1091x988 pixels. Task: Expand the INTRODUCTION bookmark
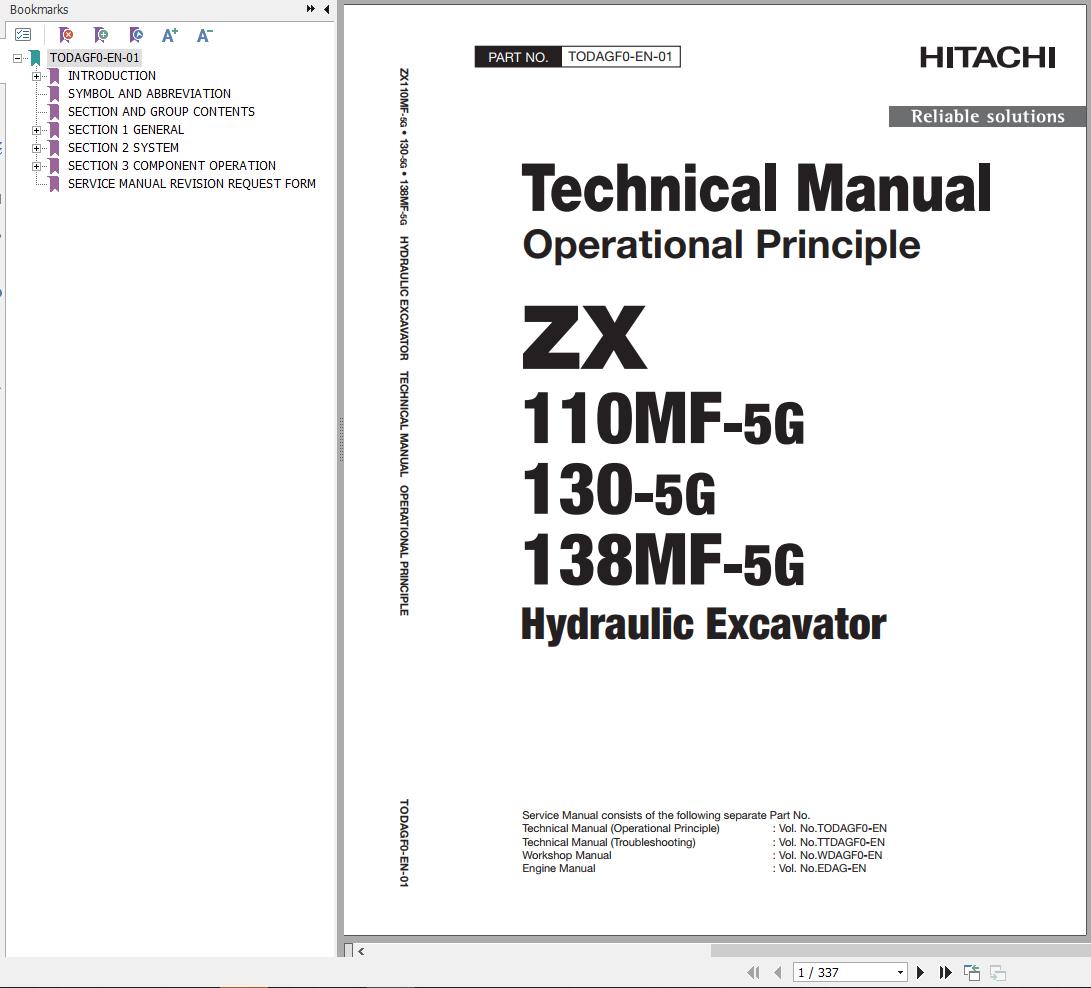(x=36, y=77)
